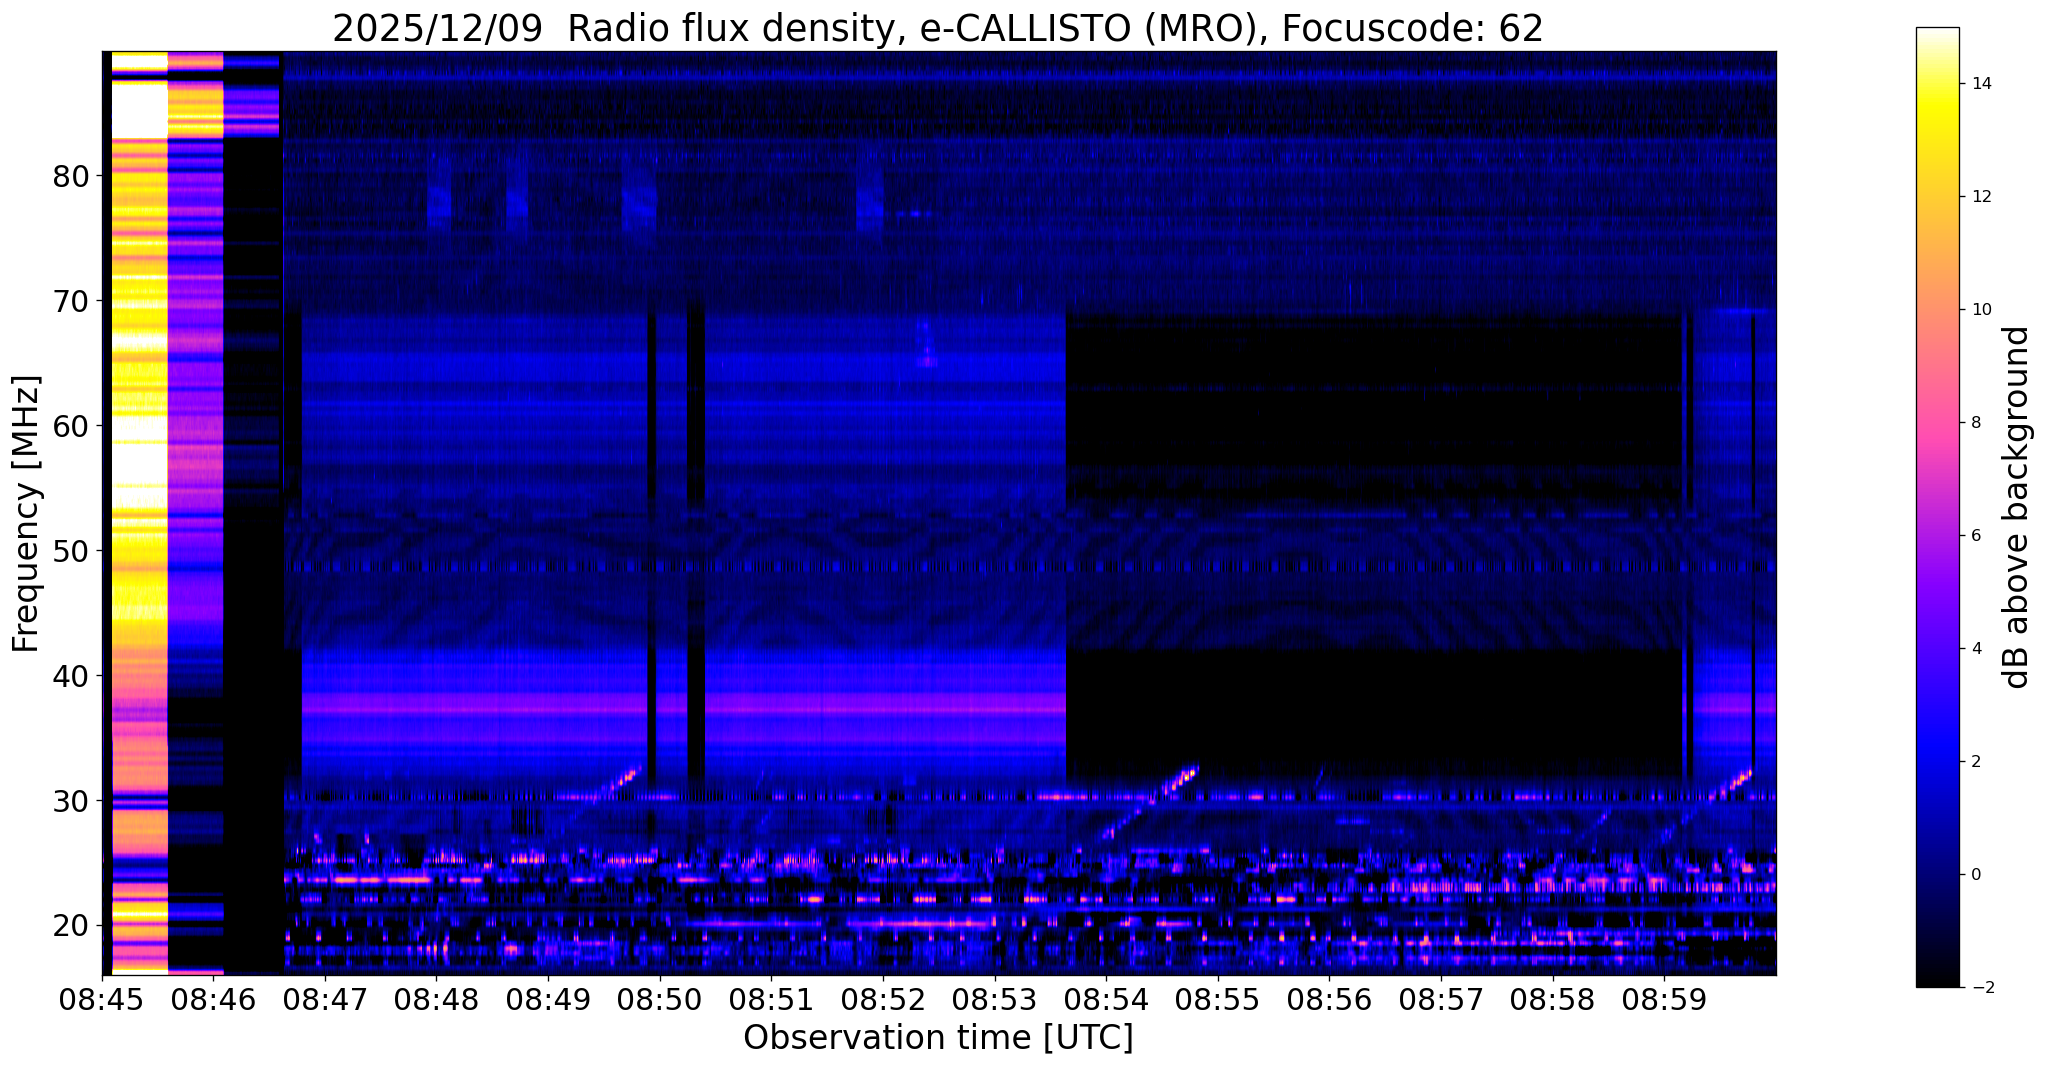This screenshot has height=1067, width=2047.
Task: Click the 08:46 time tick label
Action: pyautogui.click(x=214, y=999)
